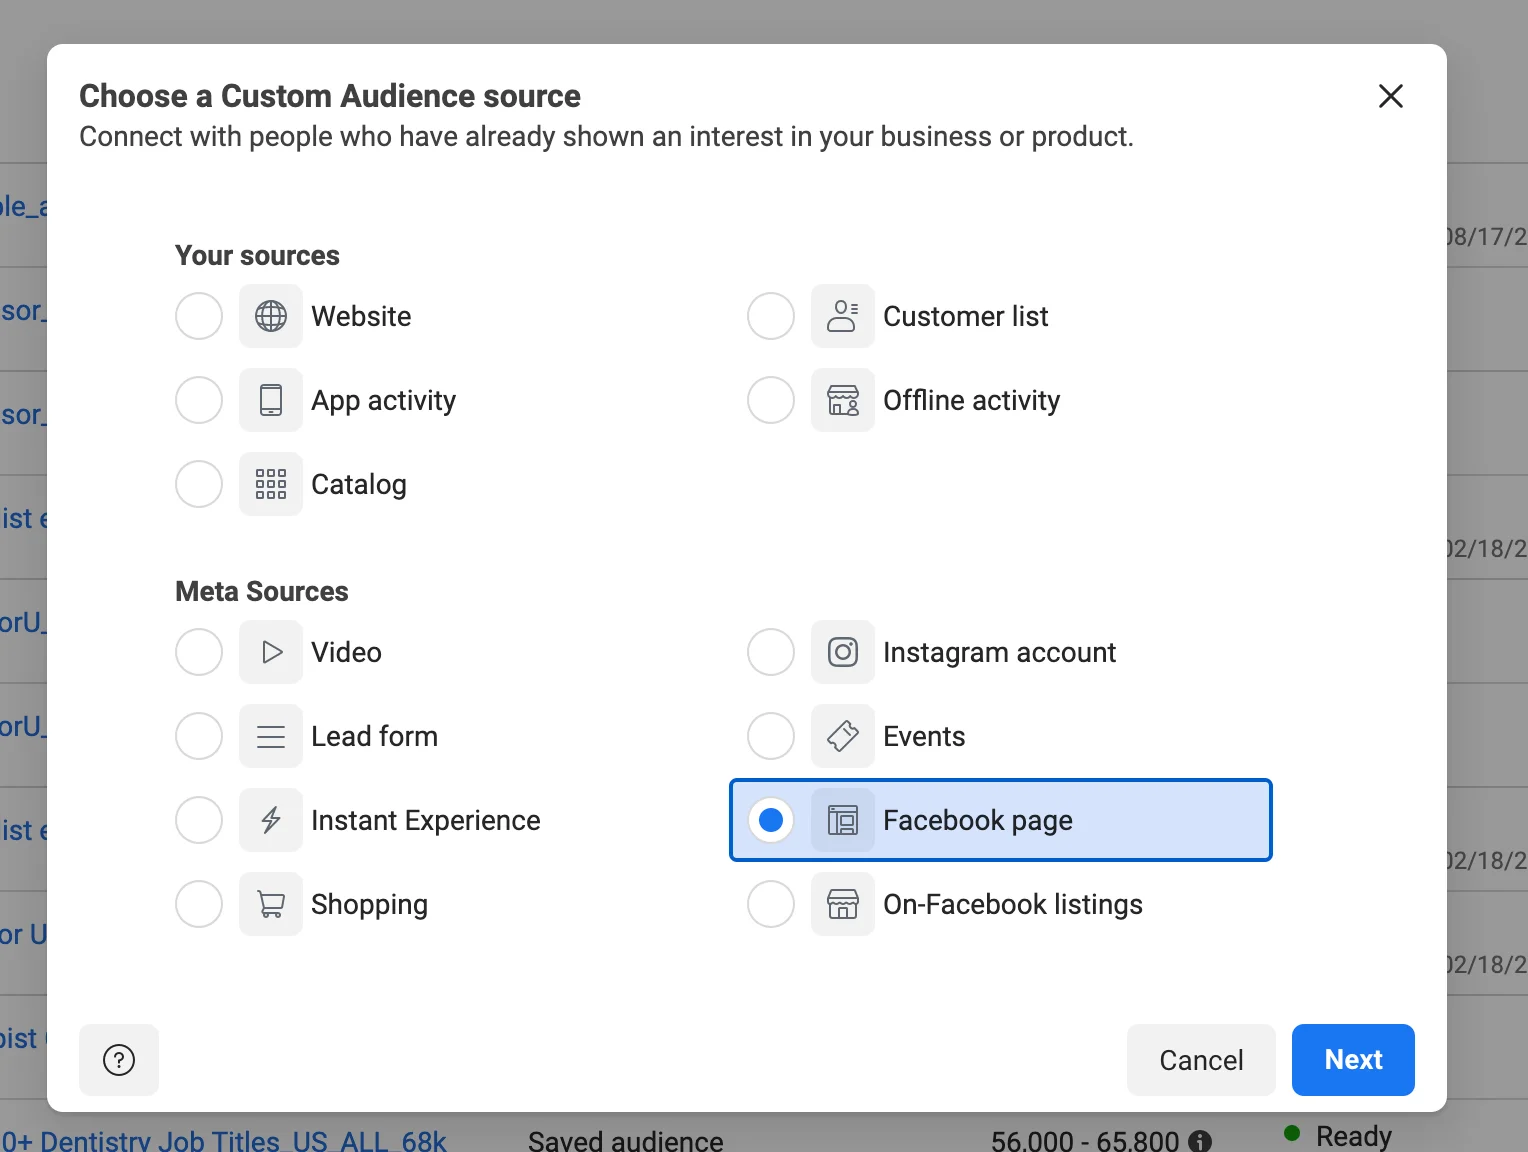
Task: Select the On-Facebook listings radio button
Action: (x=771, y=904)
